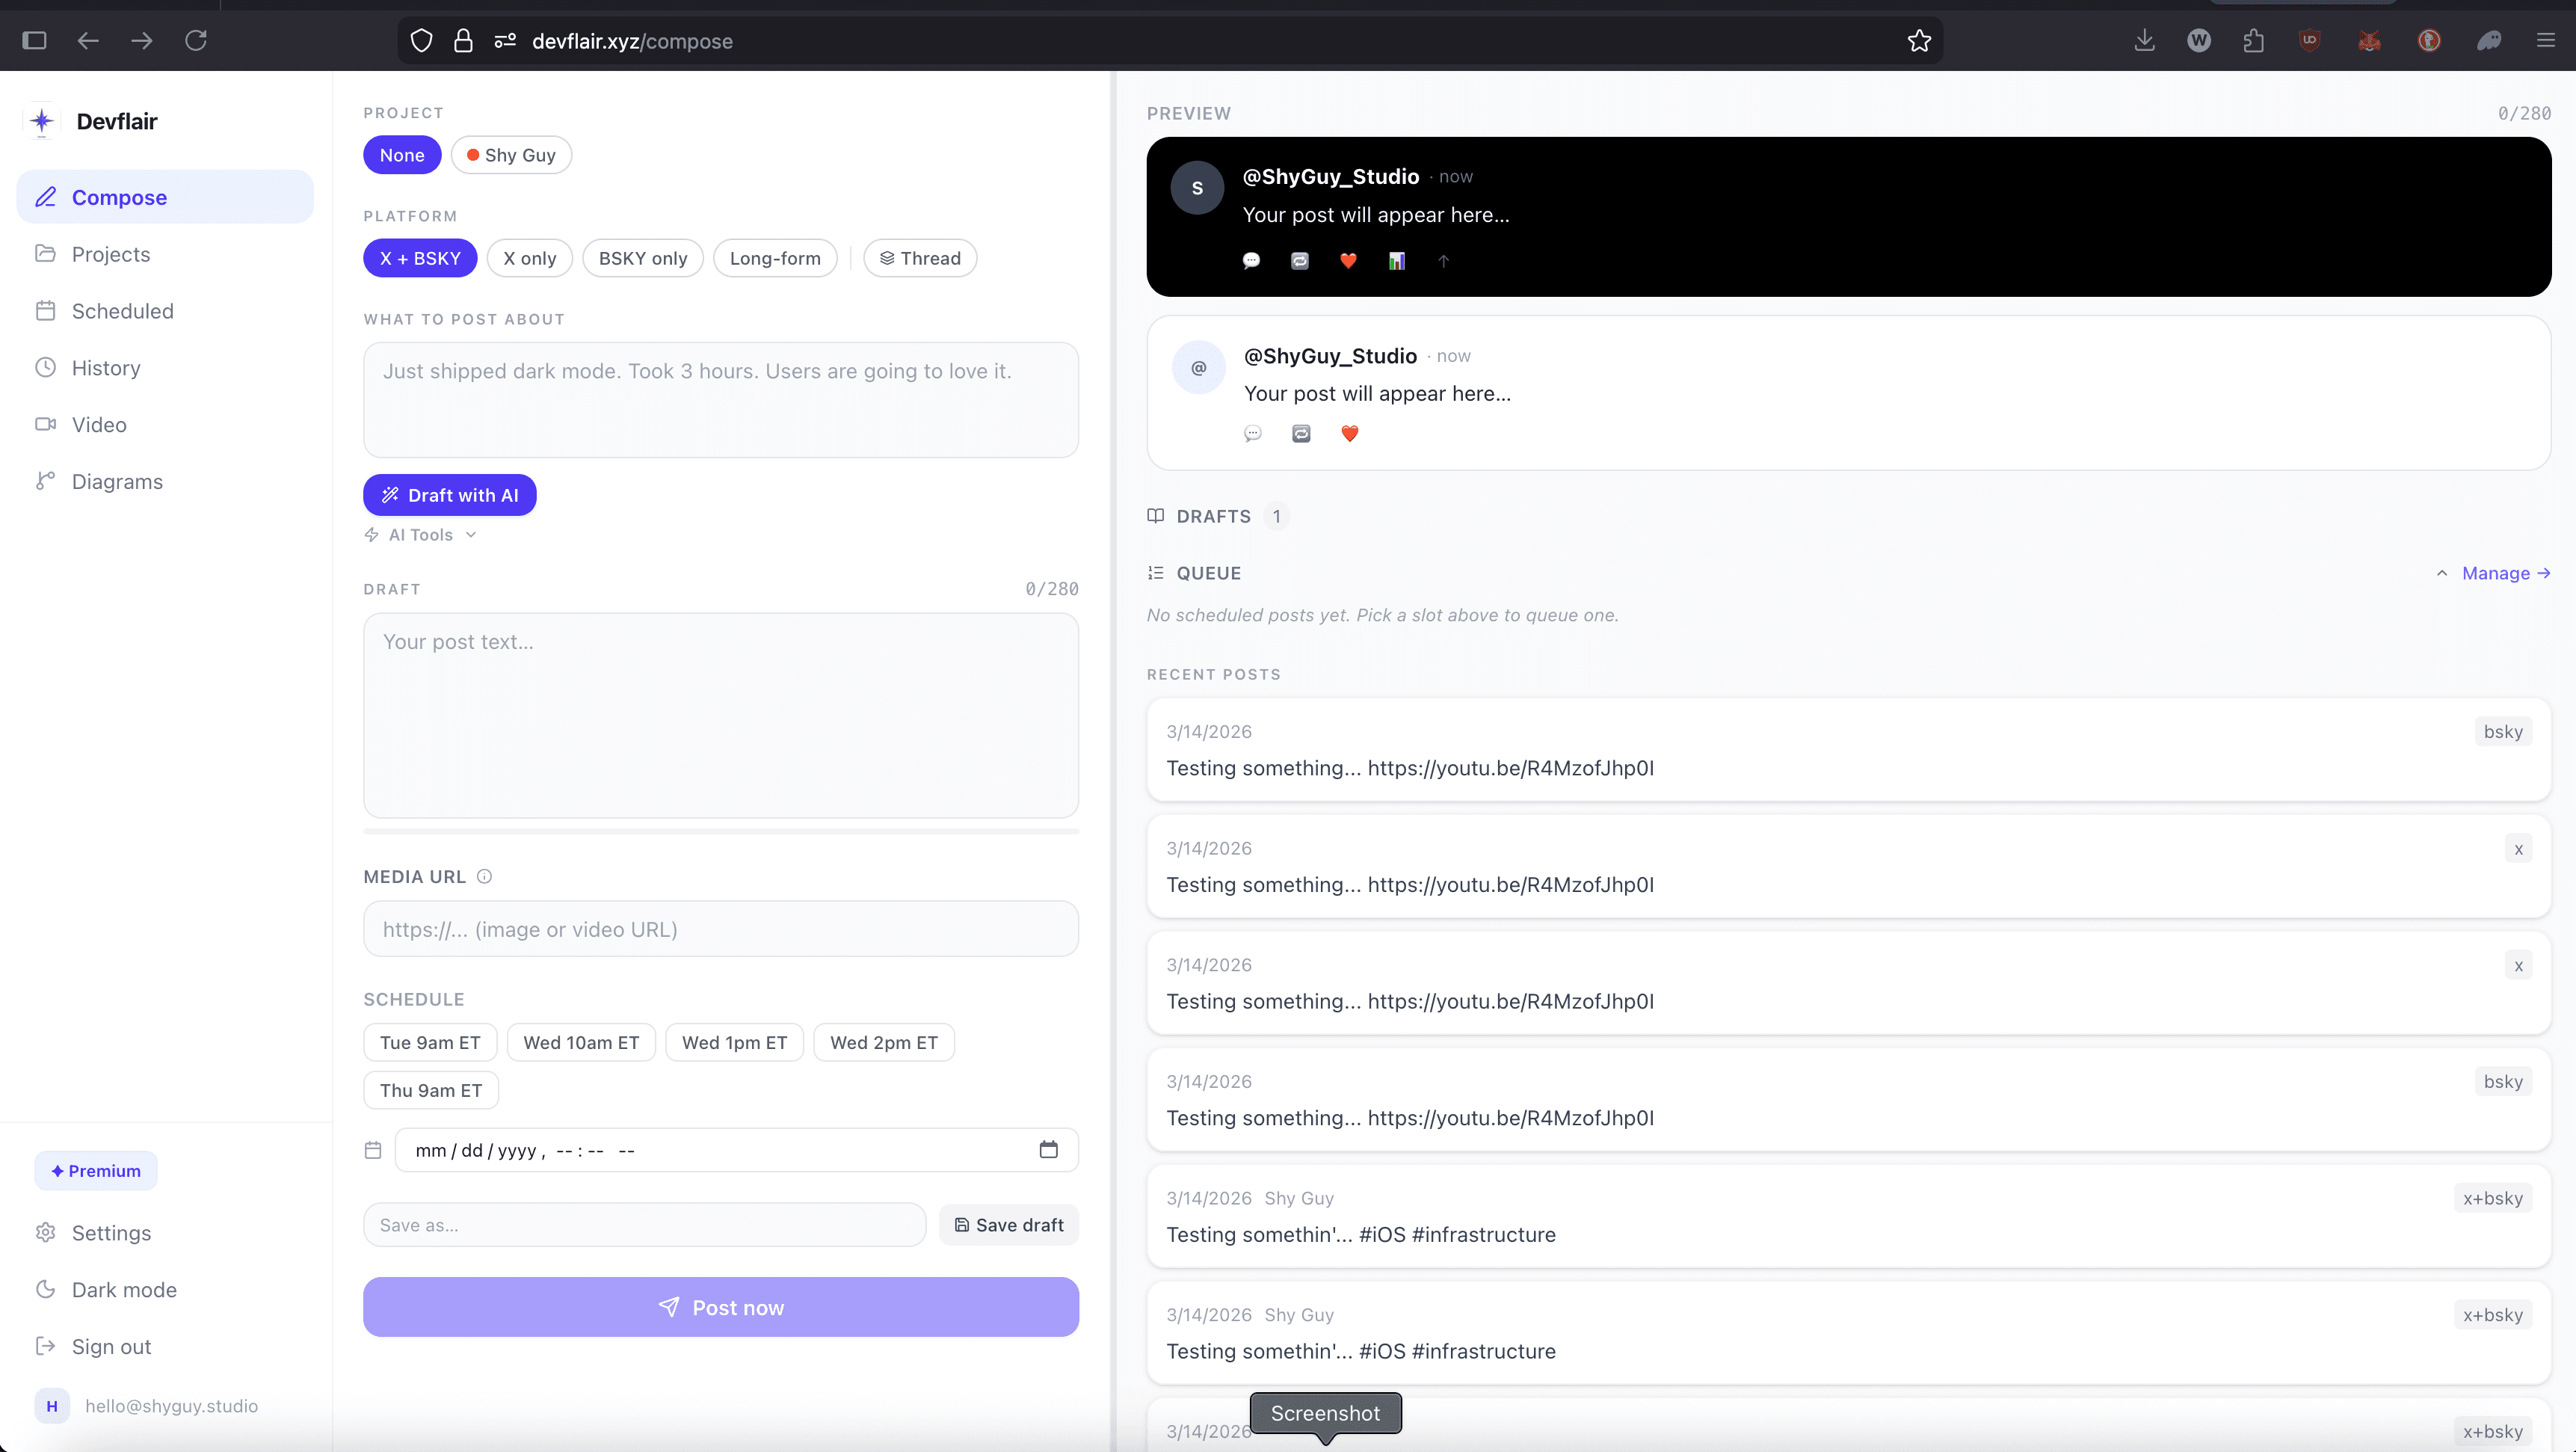Open the Projects section
This screenshot has height=1452, width=2576.
[x=112, y=253]
